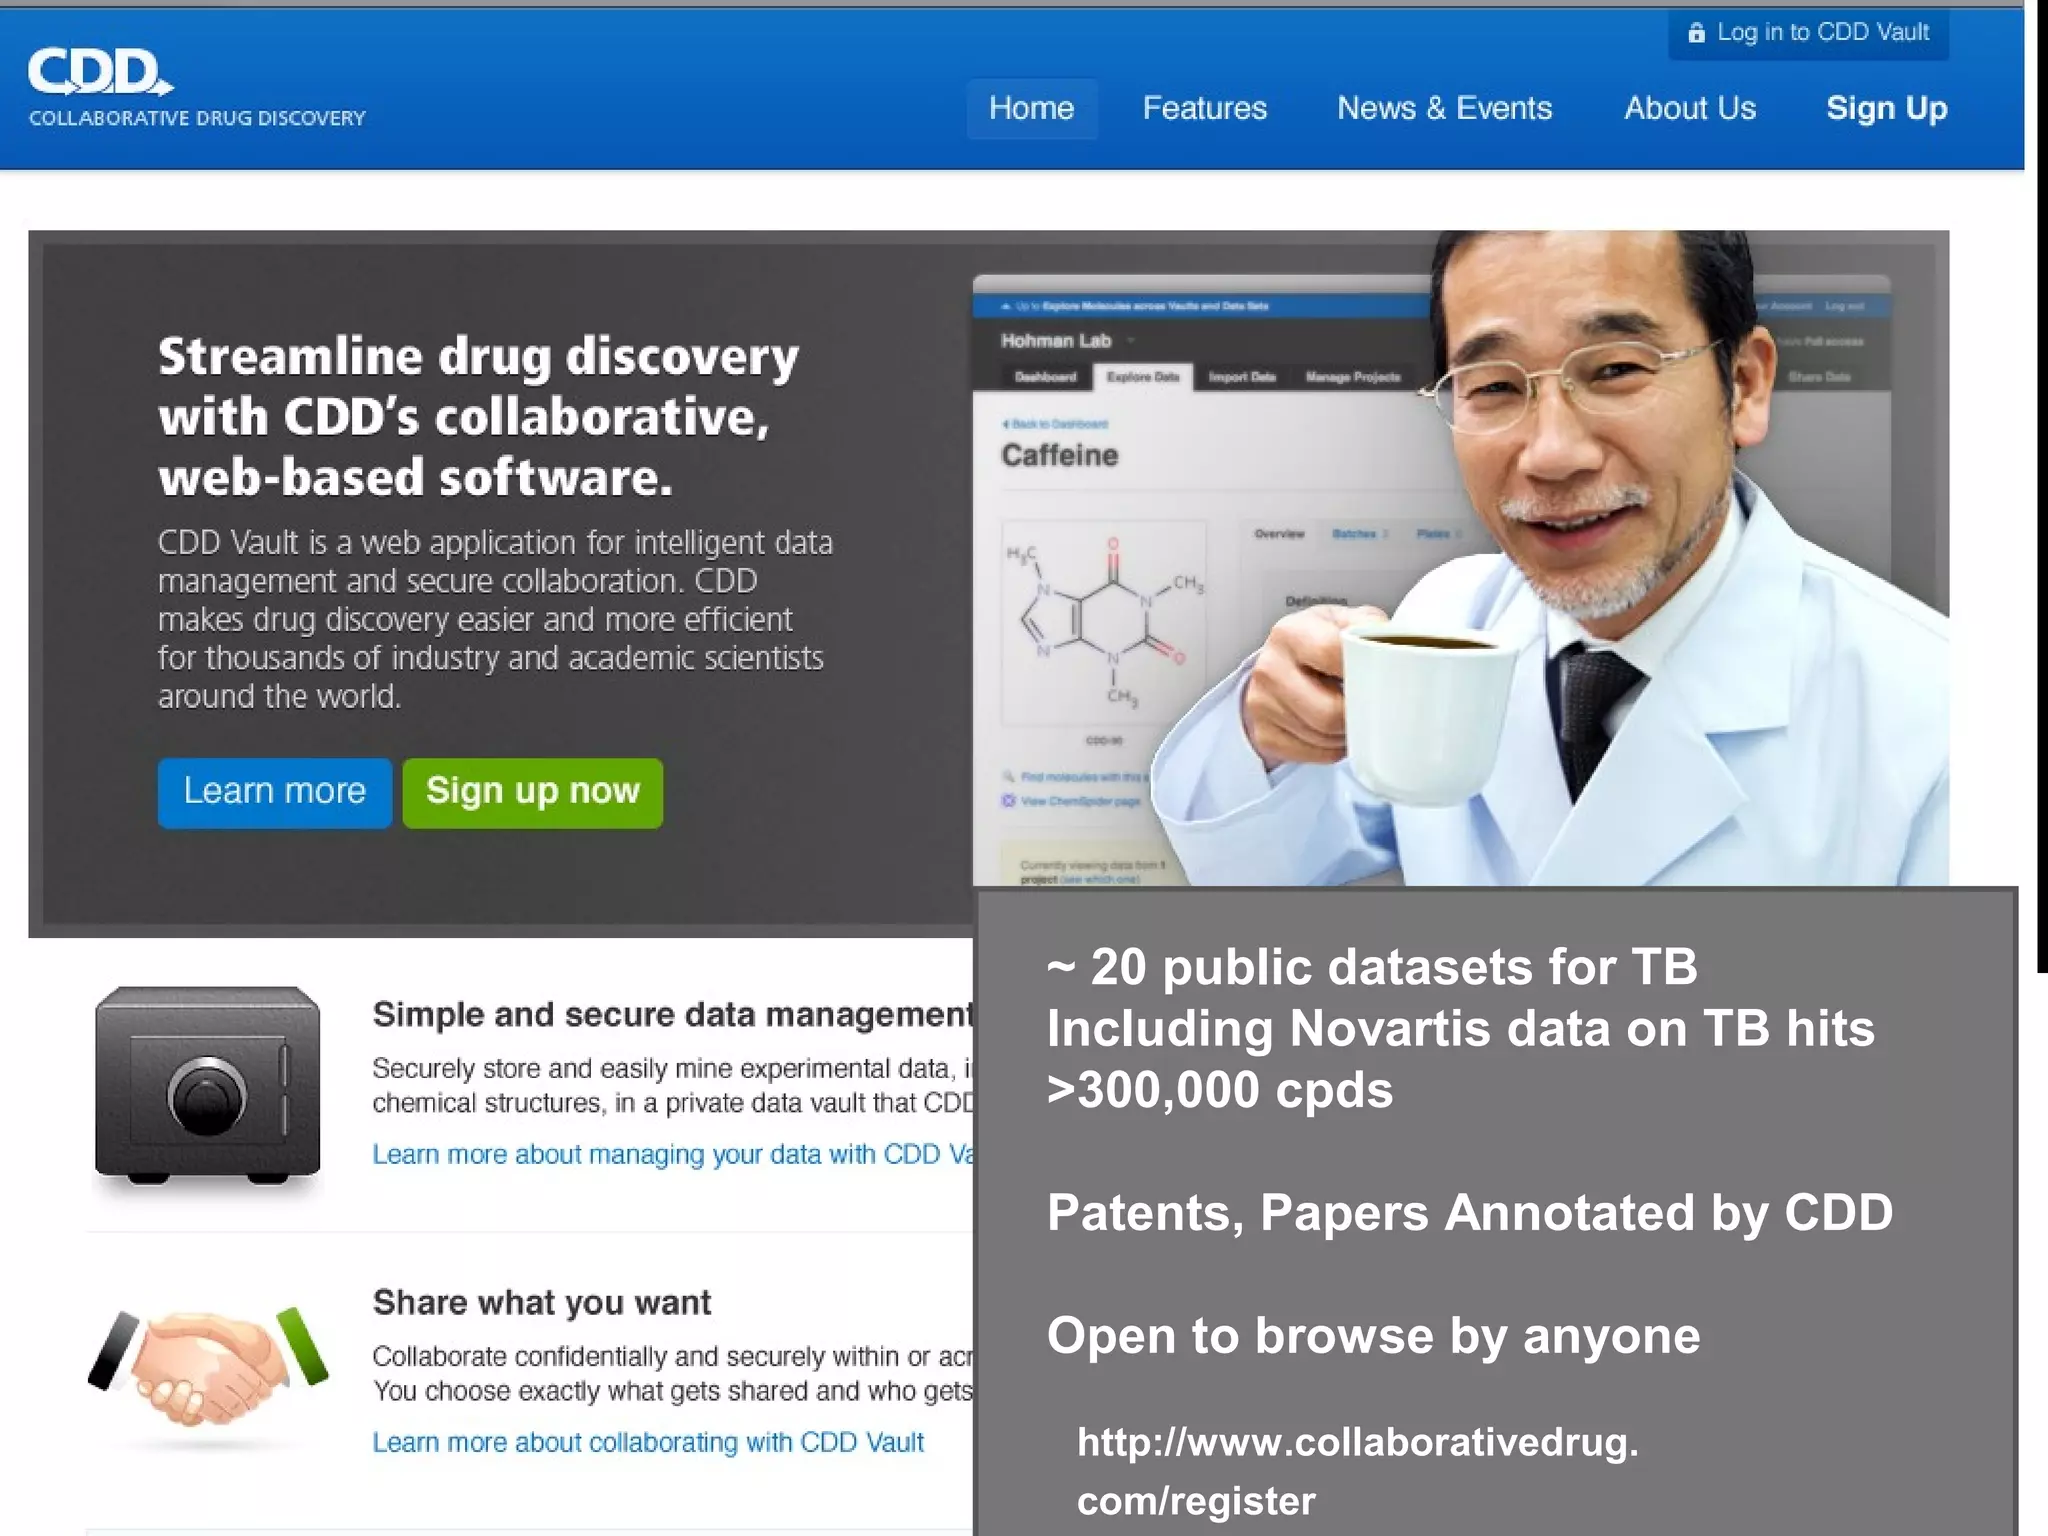Open Learn more about managing your data link
This screenshot has height=1536, width=2048.
pos(672,1154)
